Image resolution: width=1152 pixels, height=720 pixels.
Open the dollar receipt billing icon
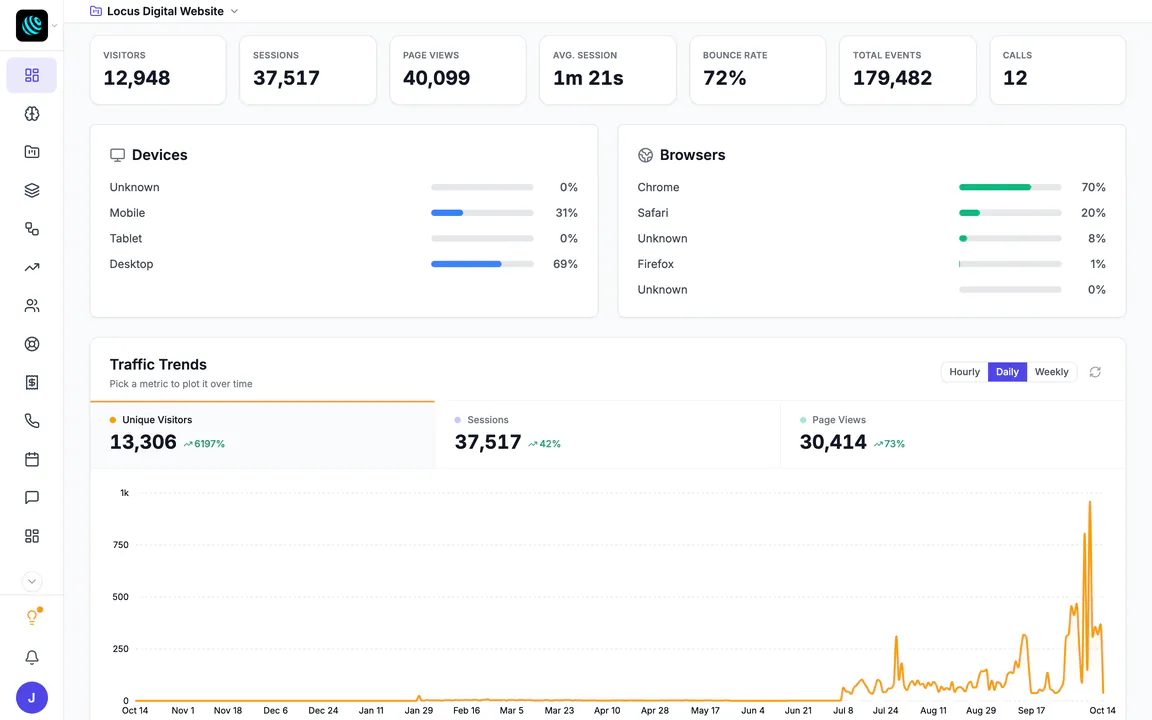32,382
